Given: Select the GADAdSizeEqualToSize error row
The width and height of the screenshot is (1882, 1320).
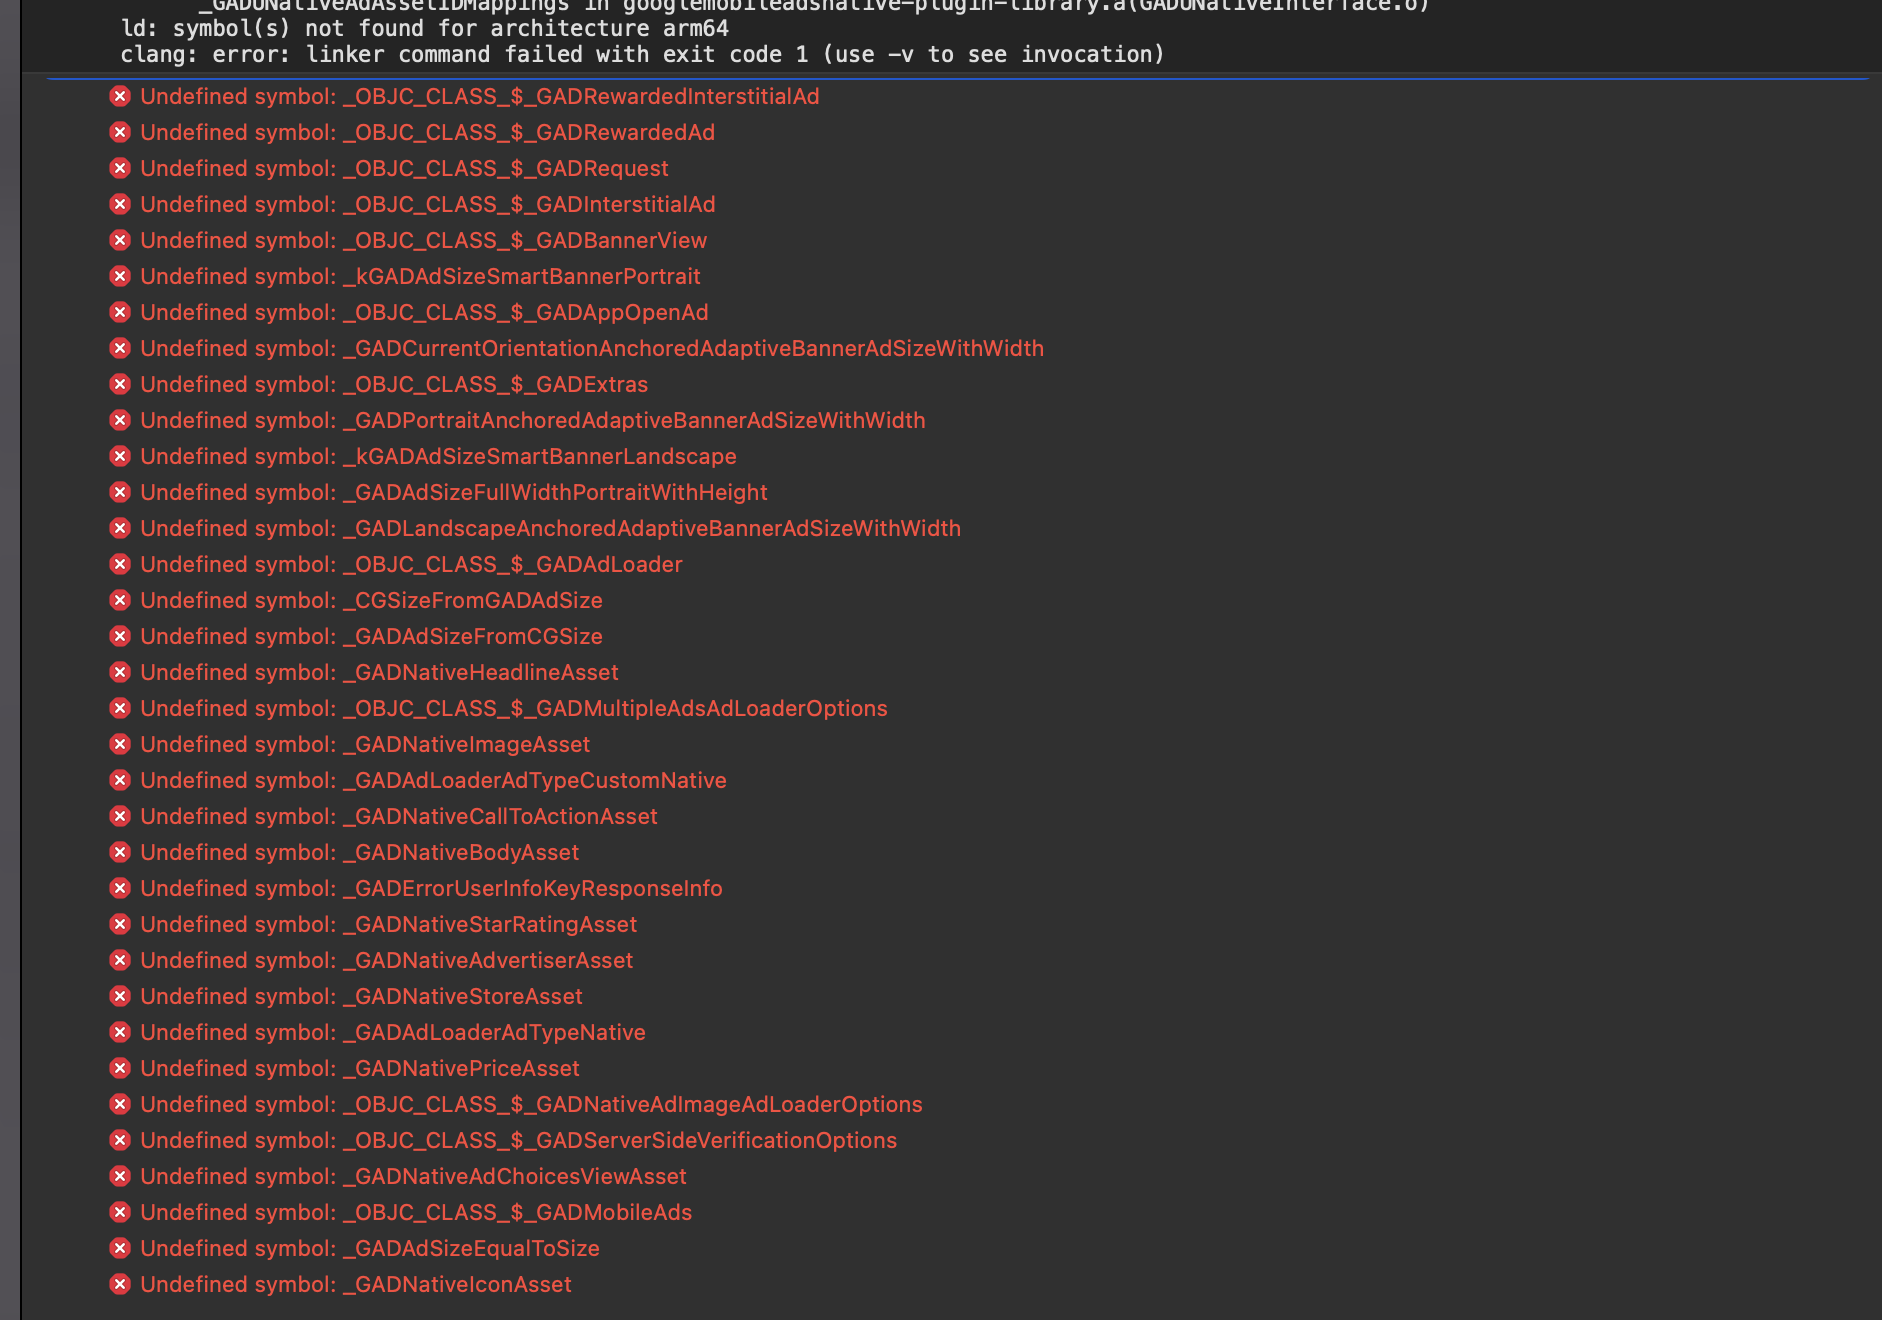Looking at the screenshot, I should tap(369, 1248).
